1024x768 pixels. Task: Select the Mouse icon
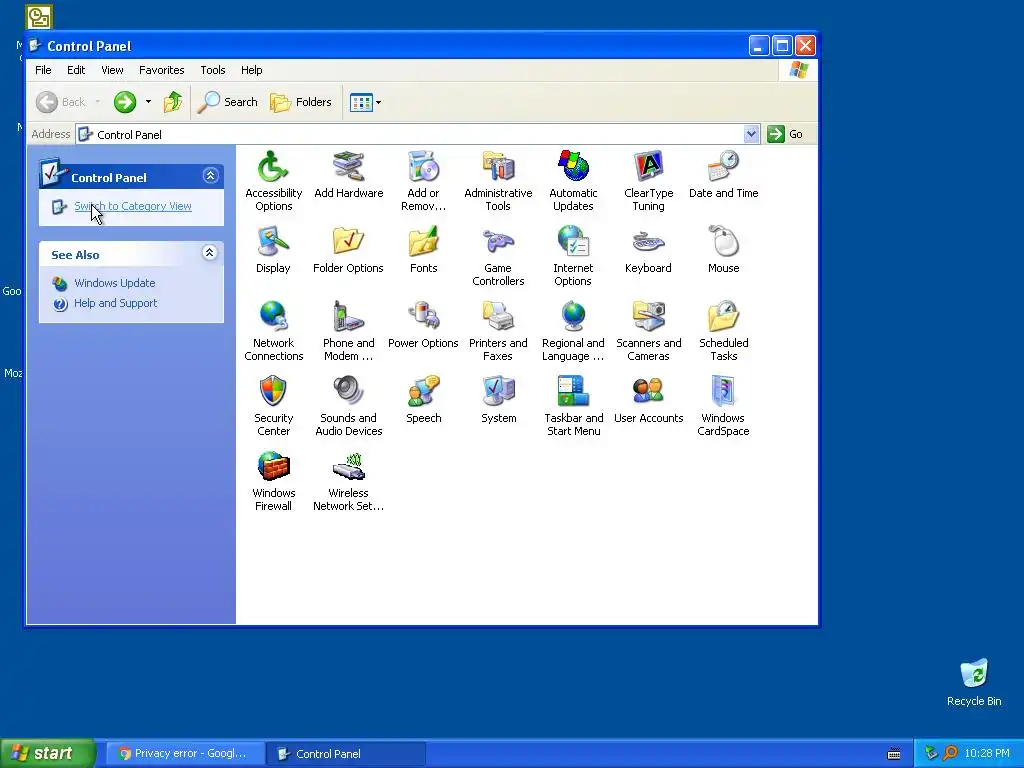tap(724, 242)
